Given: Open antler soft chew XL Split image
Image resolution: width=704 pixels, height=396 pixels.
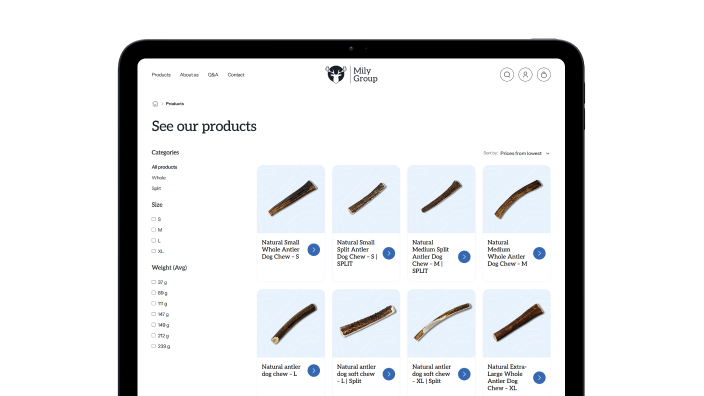Looking at the screenshot, I should [441, 323].
